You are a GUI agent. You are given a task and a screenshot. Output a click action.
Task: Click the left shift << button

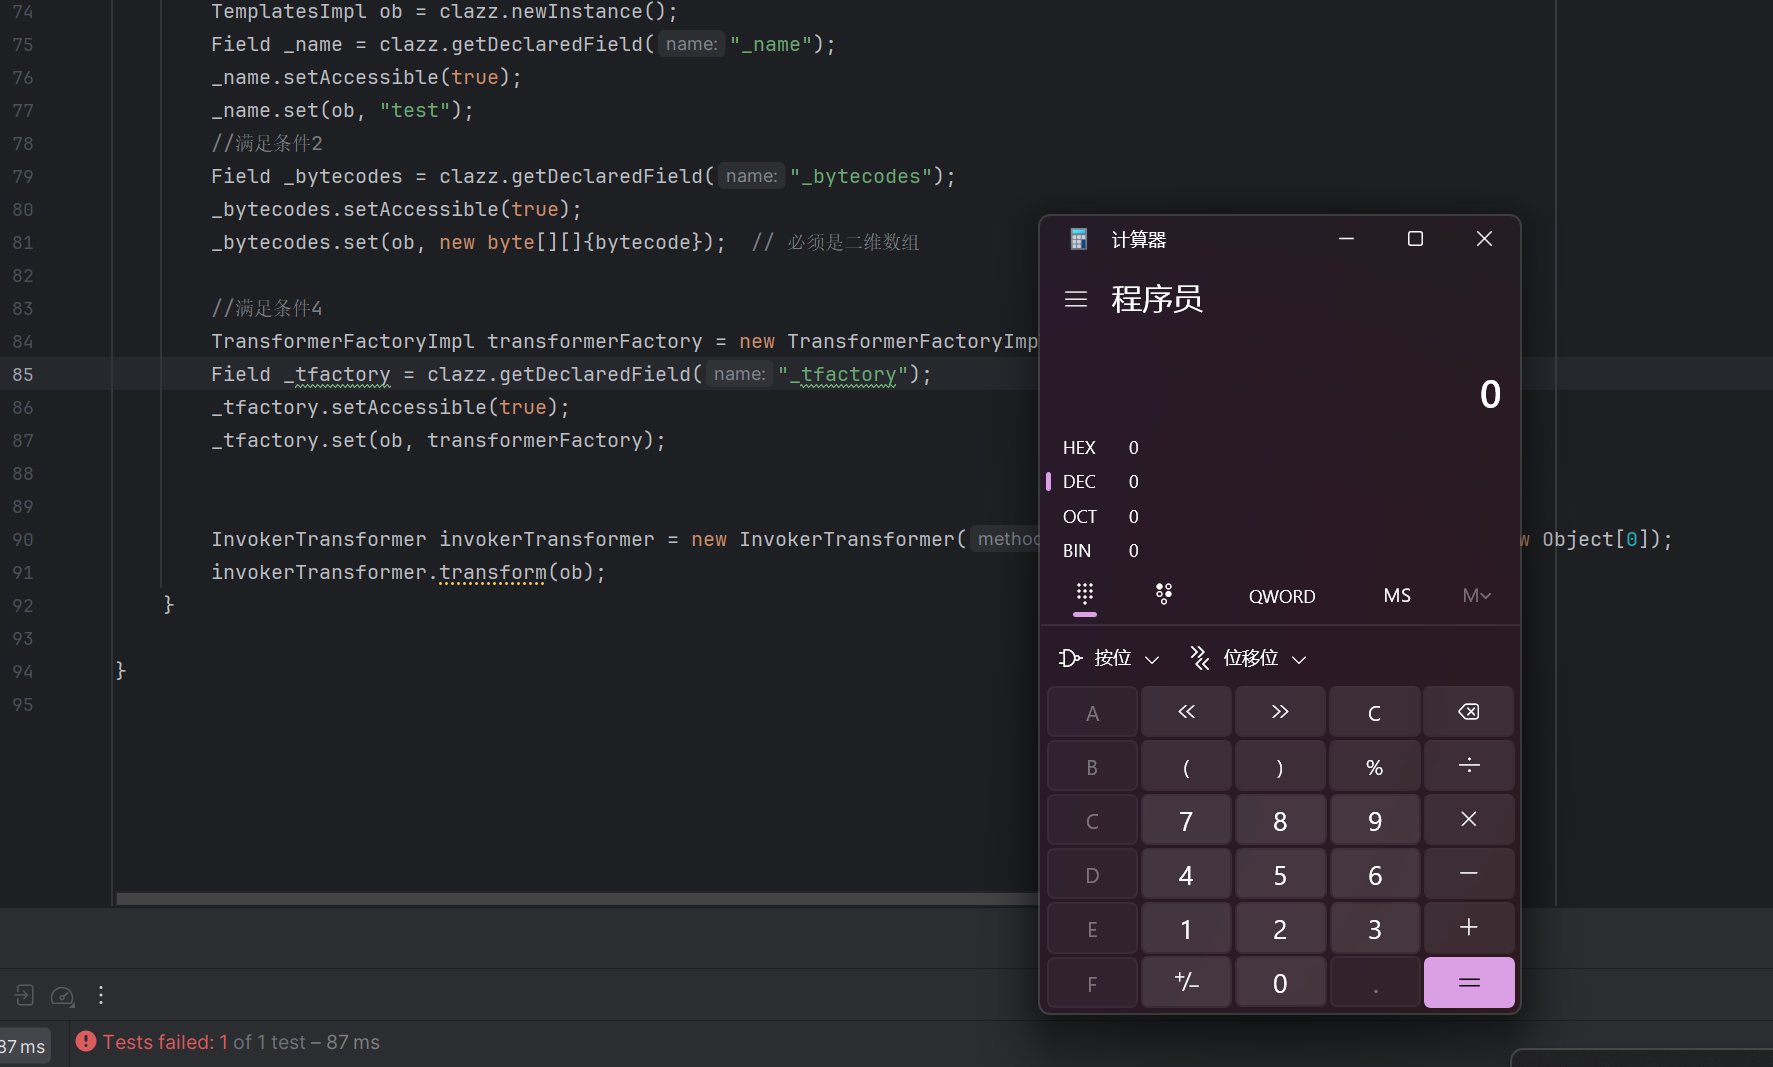[x=1186, y=712]
